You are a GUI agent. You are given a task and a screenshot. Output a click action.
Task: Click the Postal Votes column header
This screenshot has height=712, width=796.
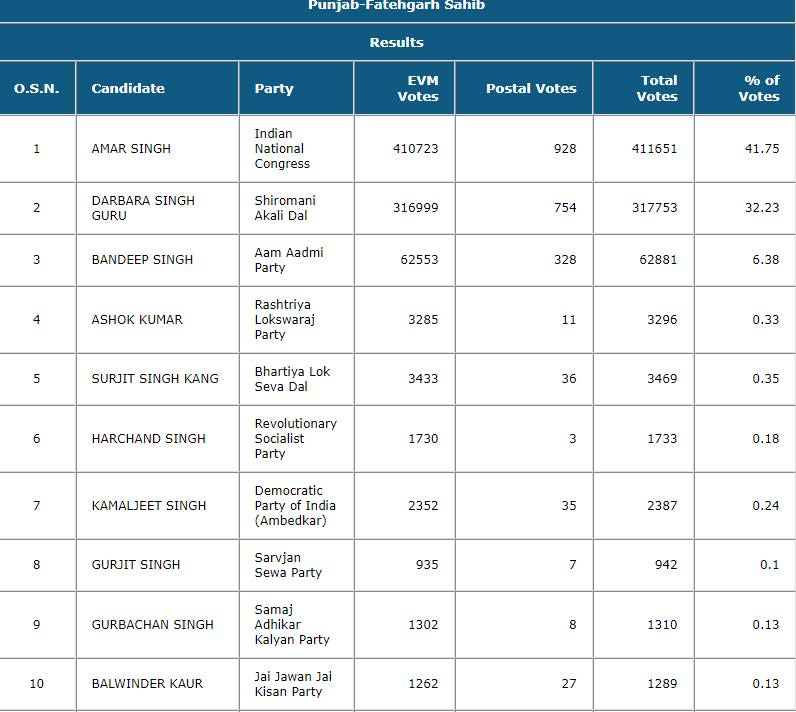click(x=531, y=88)
